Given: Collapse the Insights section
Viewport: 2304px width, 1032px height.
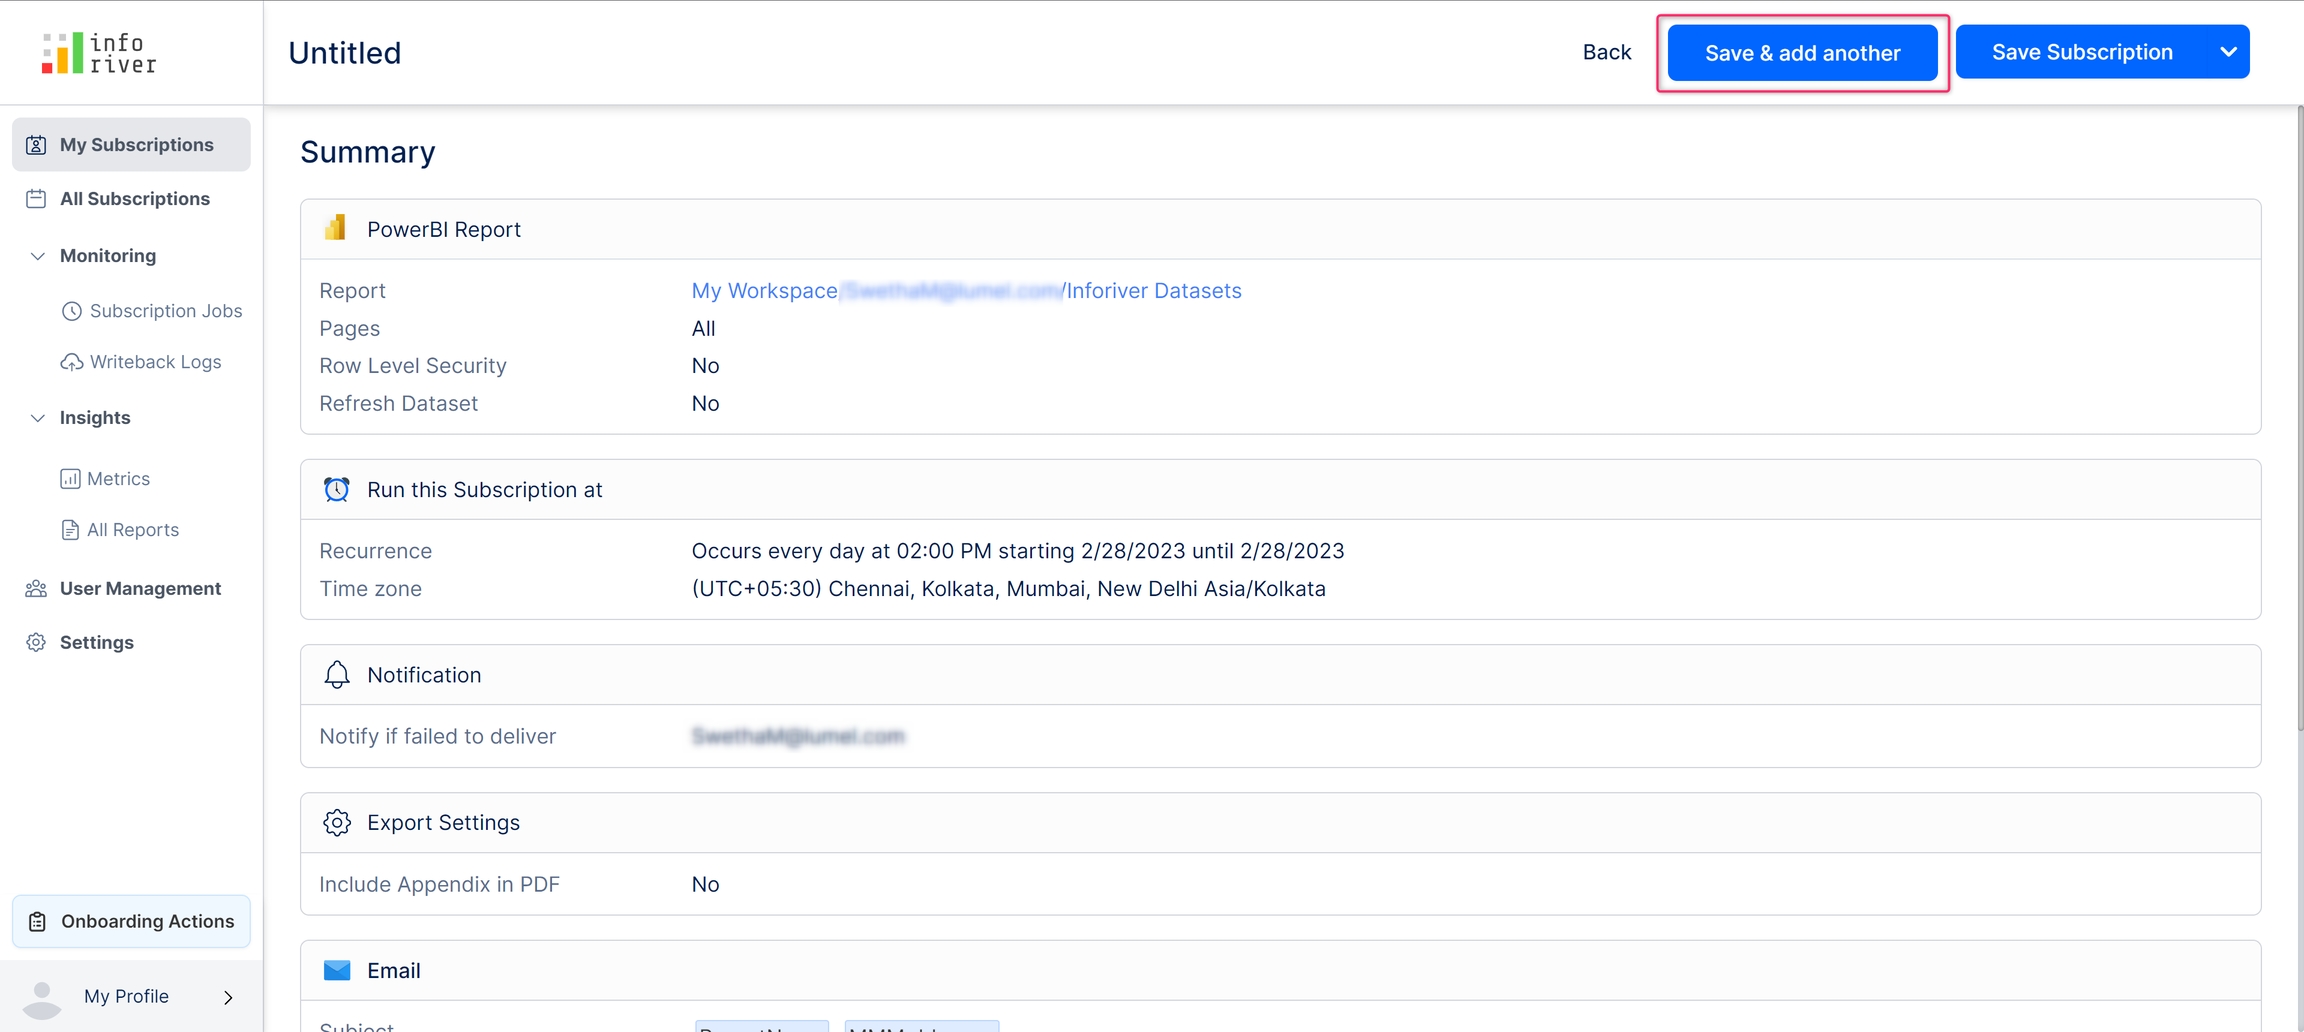Looking at the screenshot, I should pyautogui.click(x=38, y=418).
